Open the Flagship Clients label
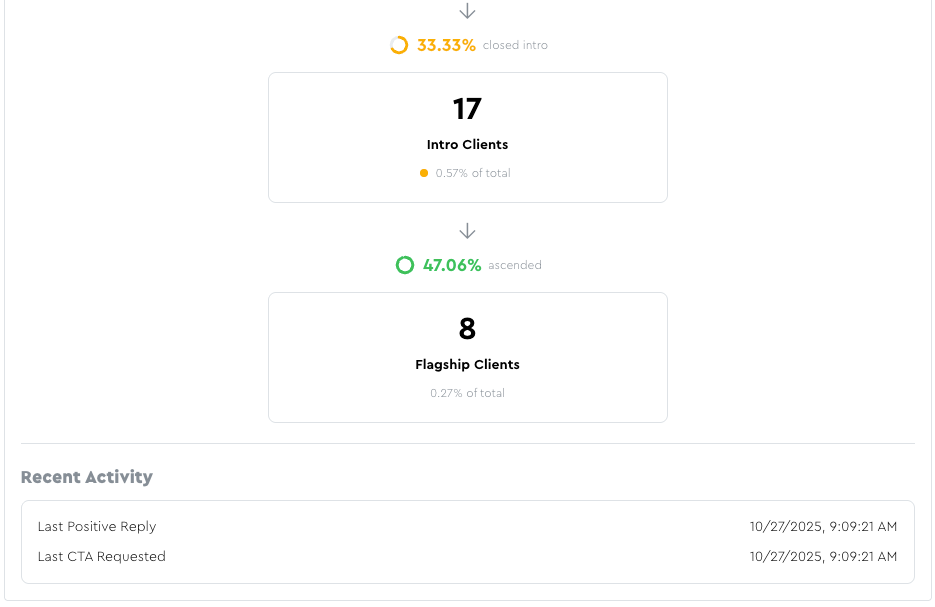 (467, 365)
